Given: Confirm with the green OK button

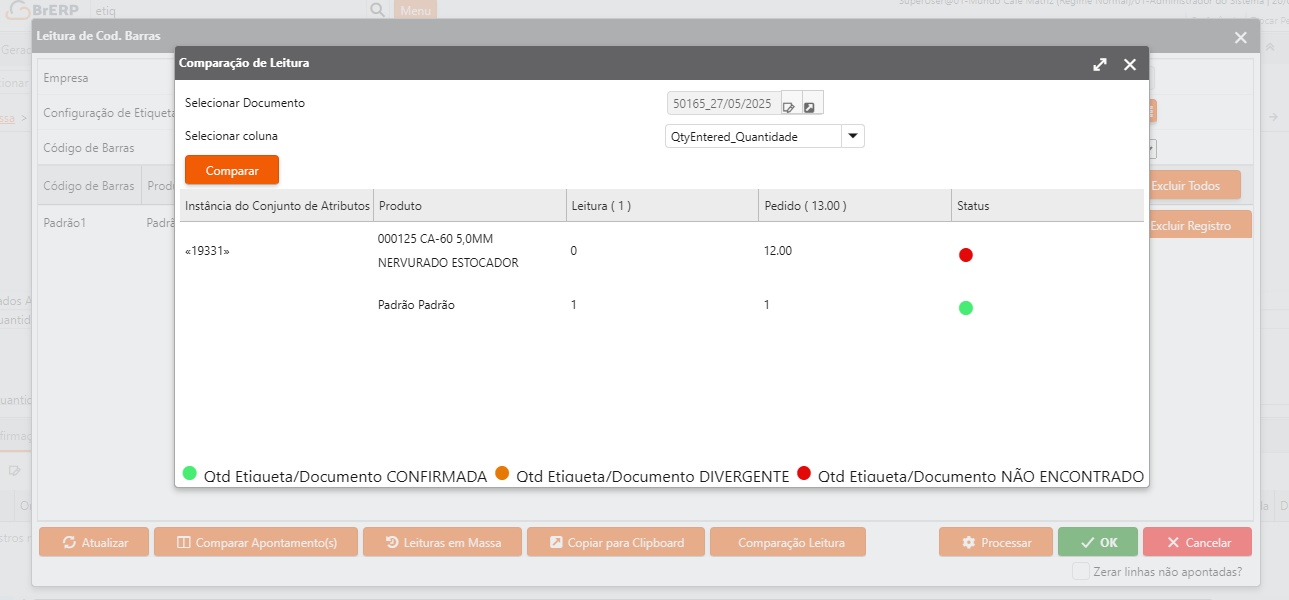Looking at the screenshot, I should tap(1098, 542).
